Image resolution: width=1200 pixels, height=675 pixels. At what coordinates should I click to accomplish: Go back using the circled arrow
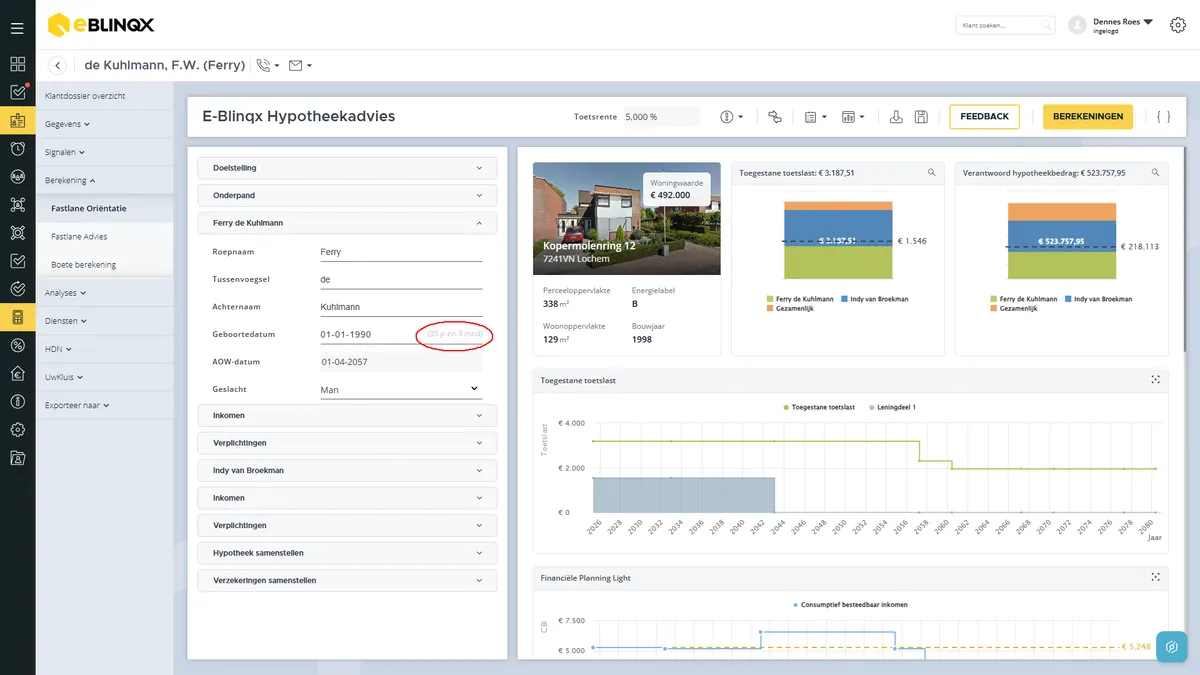coord(58,65)
